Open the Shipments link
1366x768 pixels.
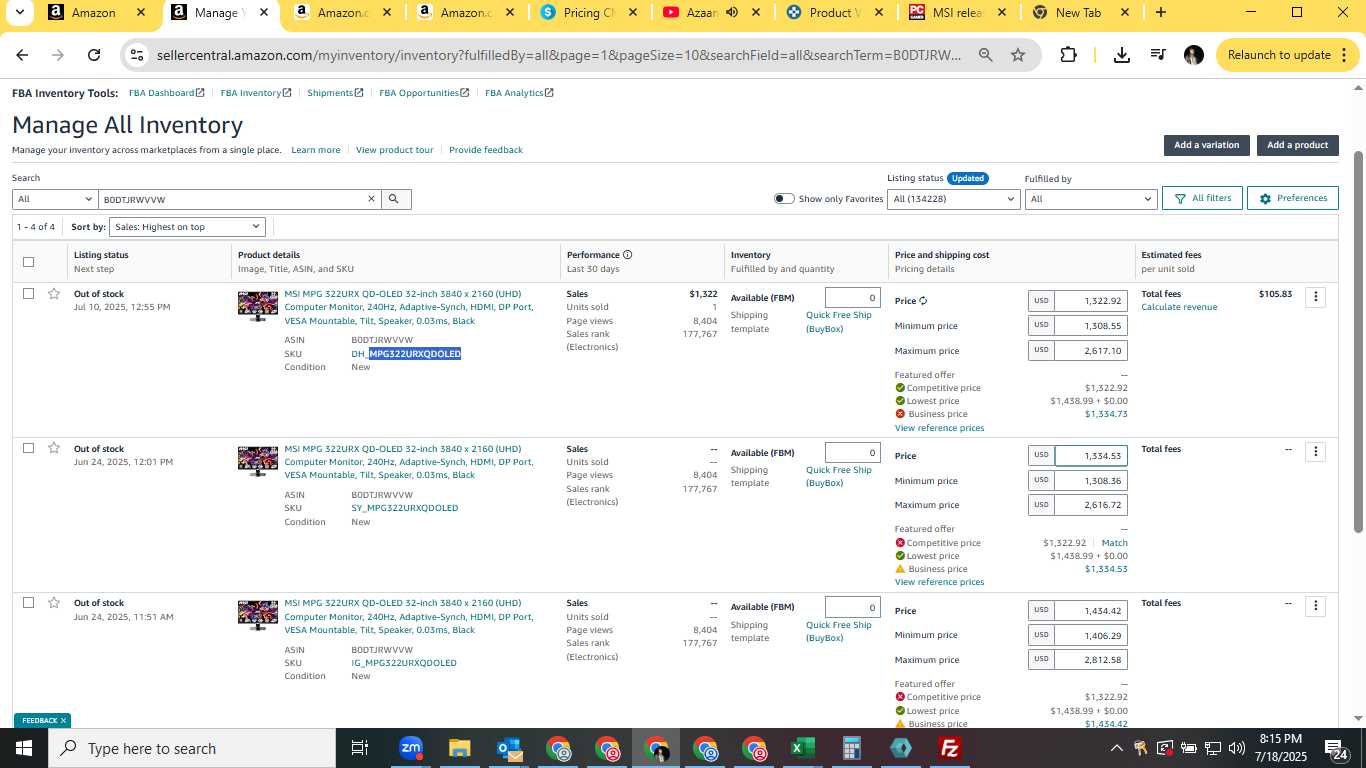[x=336, y=93]
